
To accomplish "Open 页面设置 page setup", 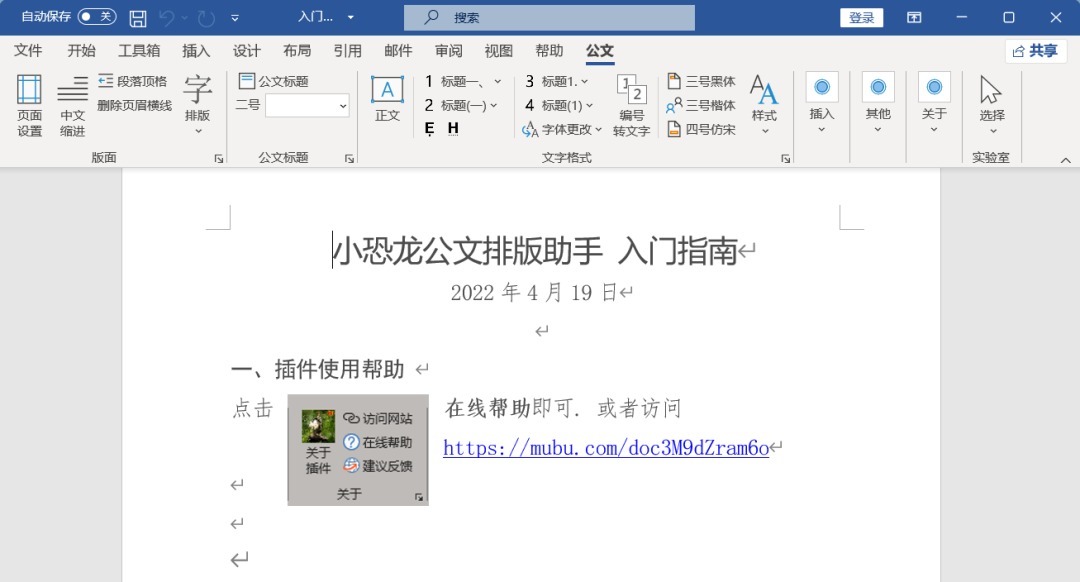I will [x=29, y=105].
